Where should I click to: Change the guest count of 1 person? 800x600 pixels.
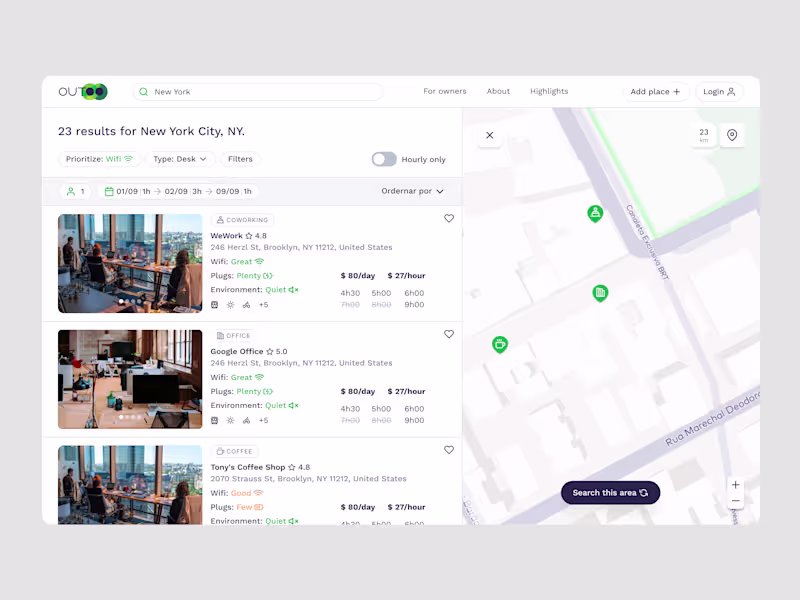point(76,191)
